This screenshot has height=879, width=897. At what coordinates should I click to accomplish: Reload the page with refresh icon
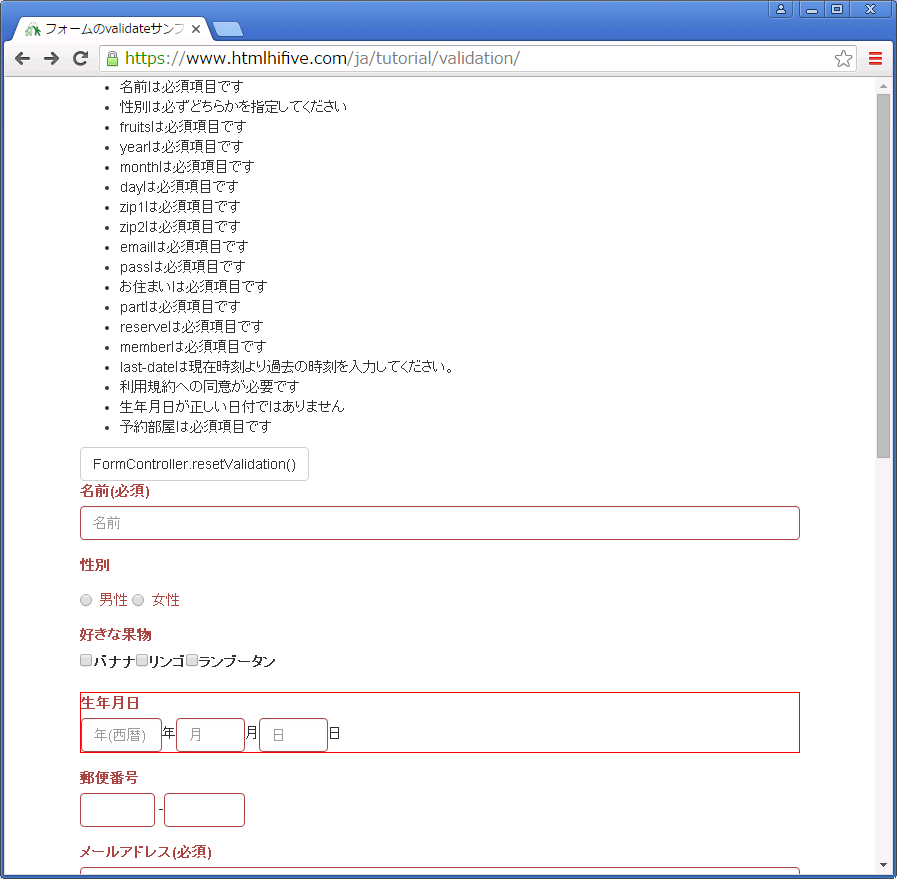(x=81, y=59)
